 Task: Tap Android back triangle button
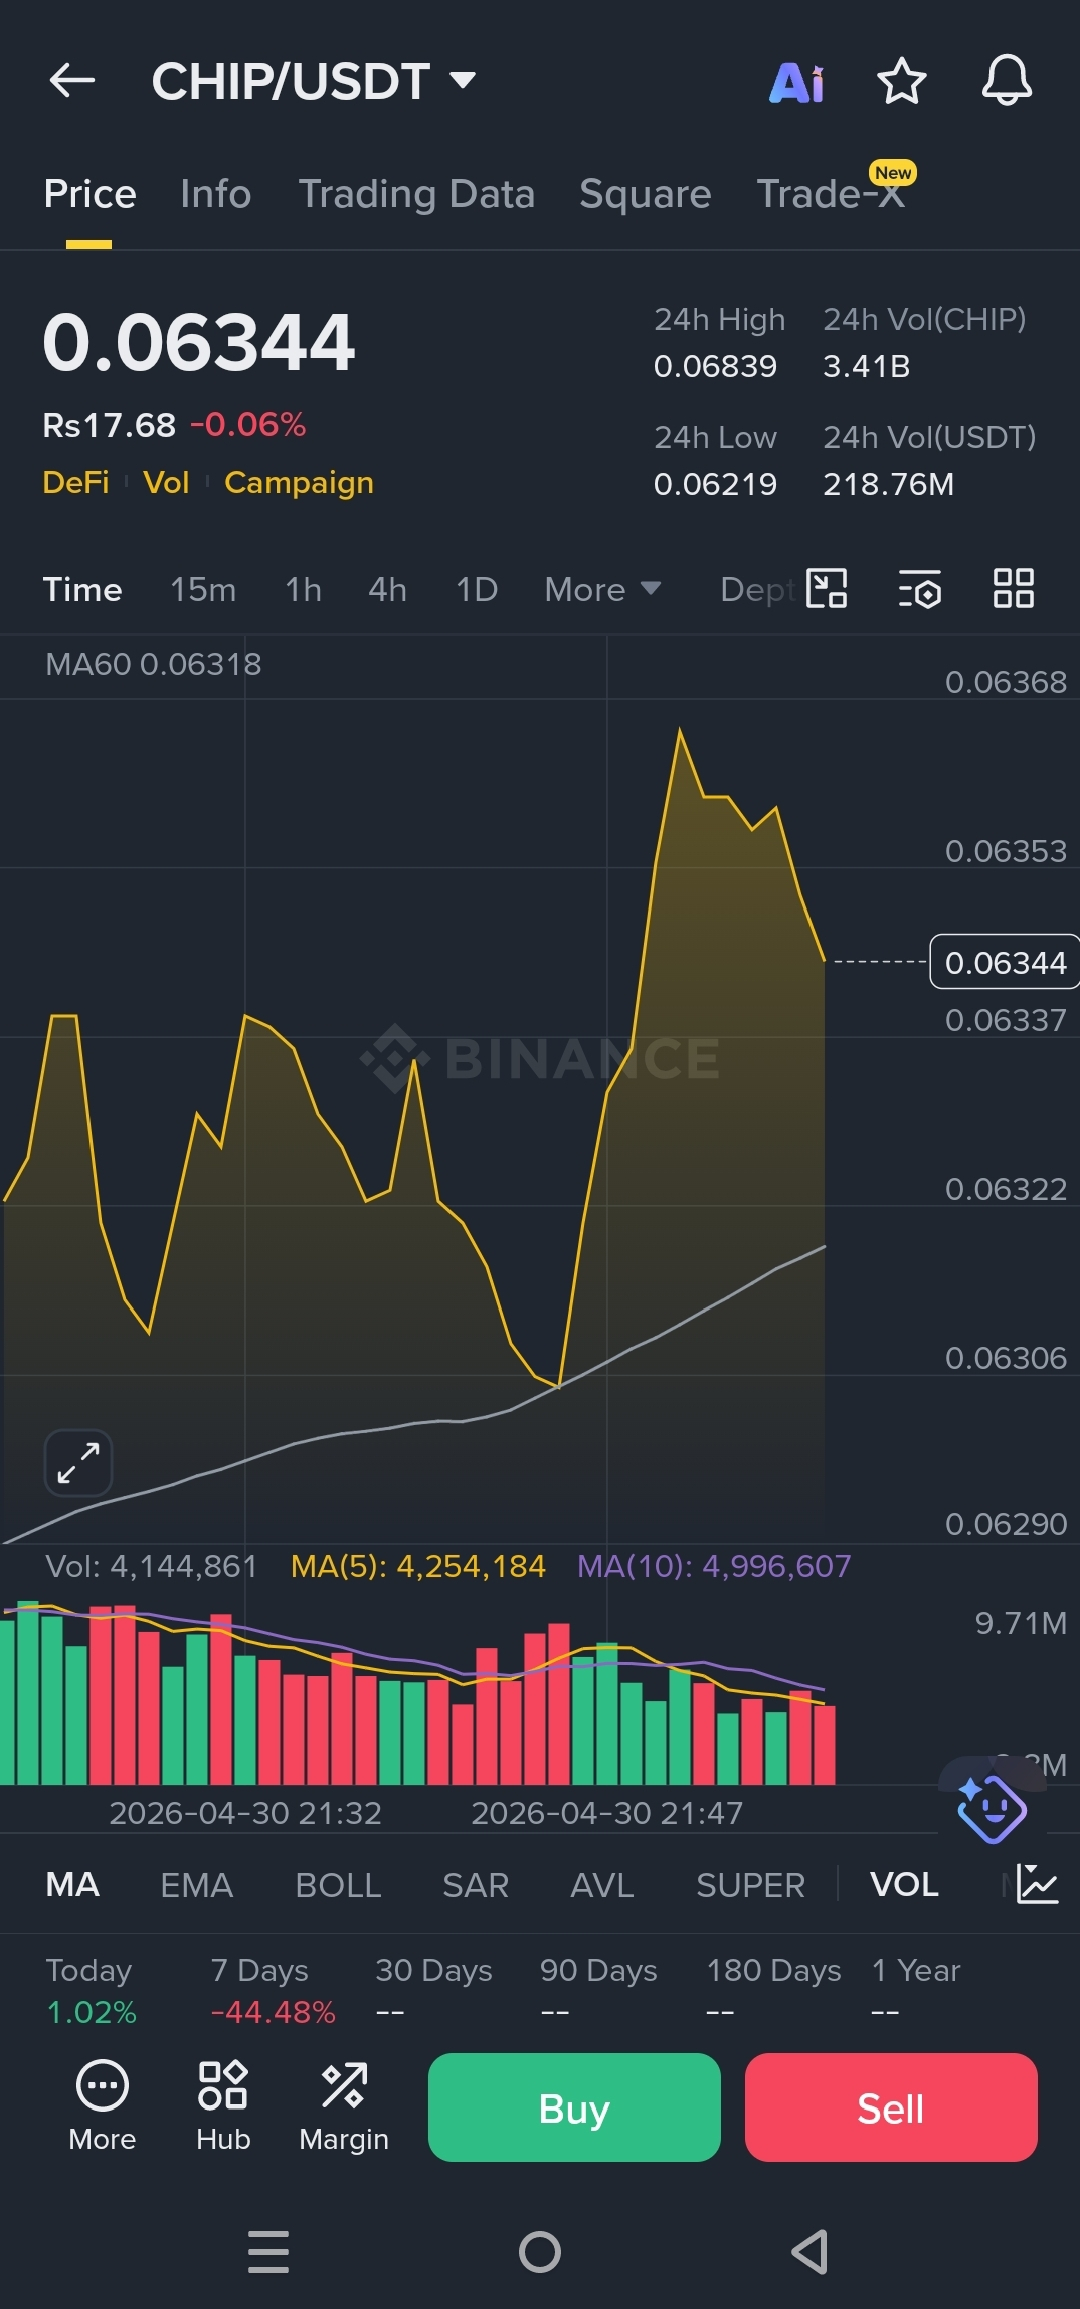coord(810,2251)
